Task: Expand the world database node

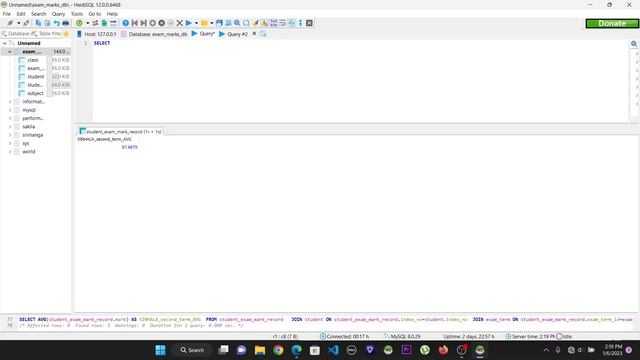Action: pos(10,152)
